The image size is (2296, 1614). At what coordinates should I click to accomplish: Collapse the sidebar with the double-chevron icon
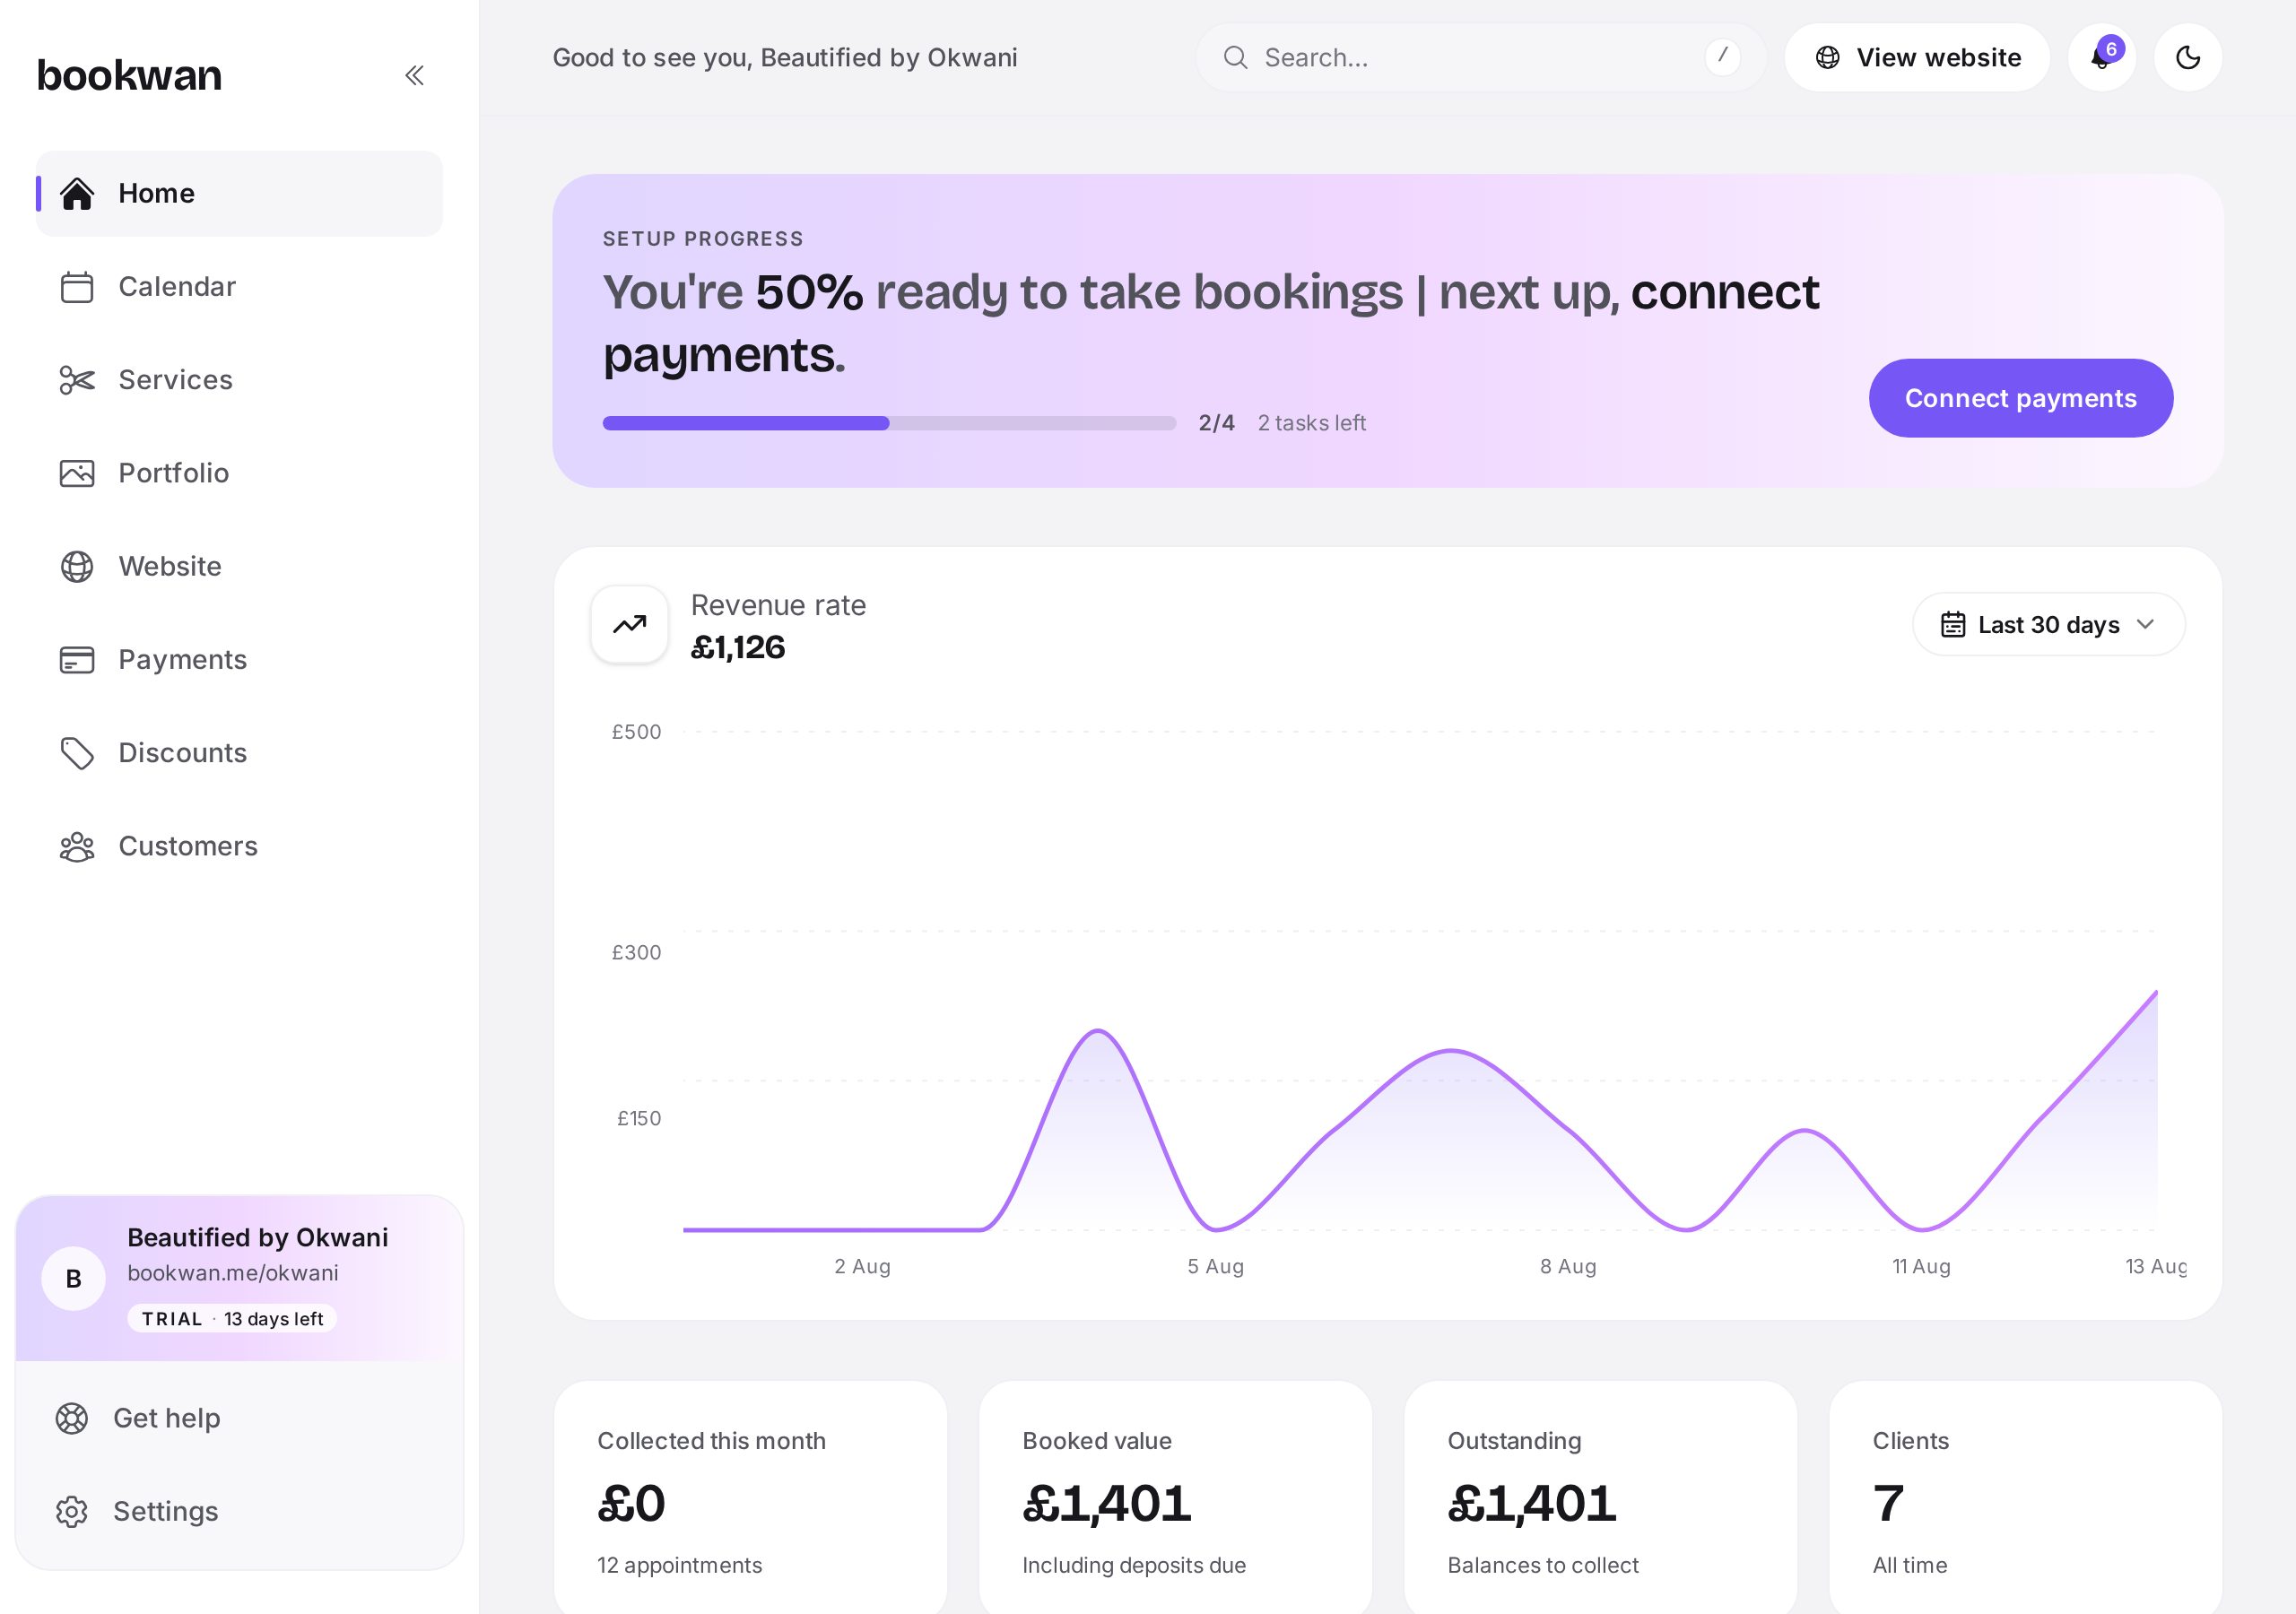coord(414,75)
